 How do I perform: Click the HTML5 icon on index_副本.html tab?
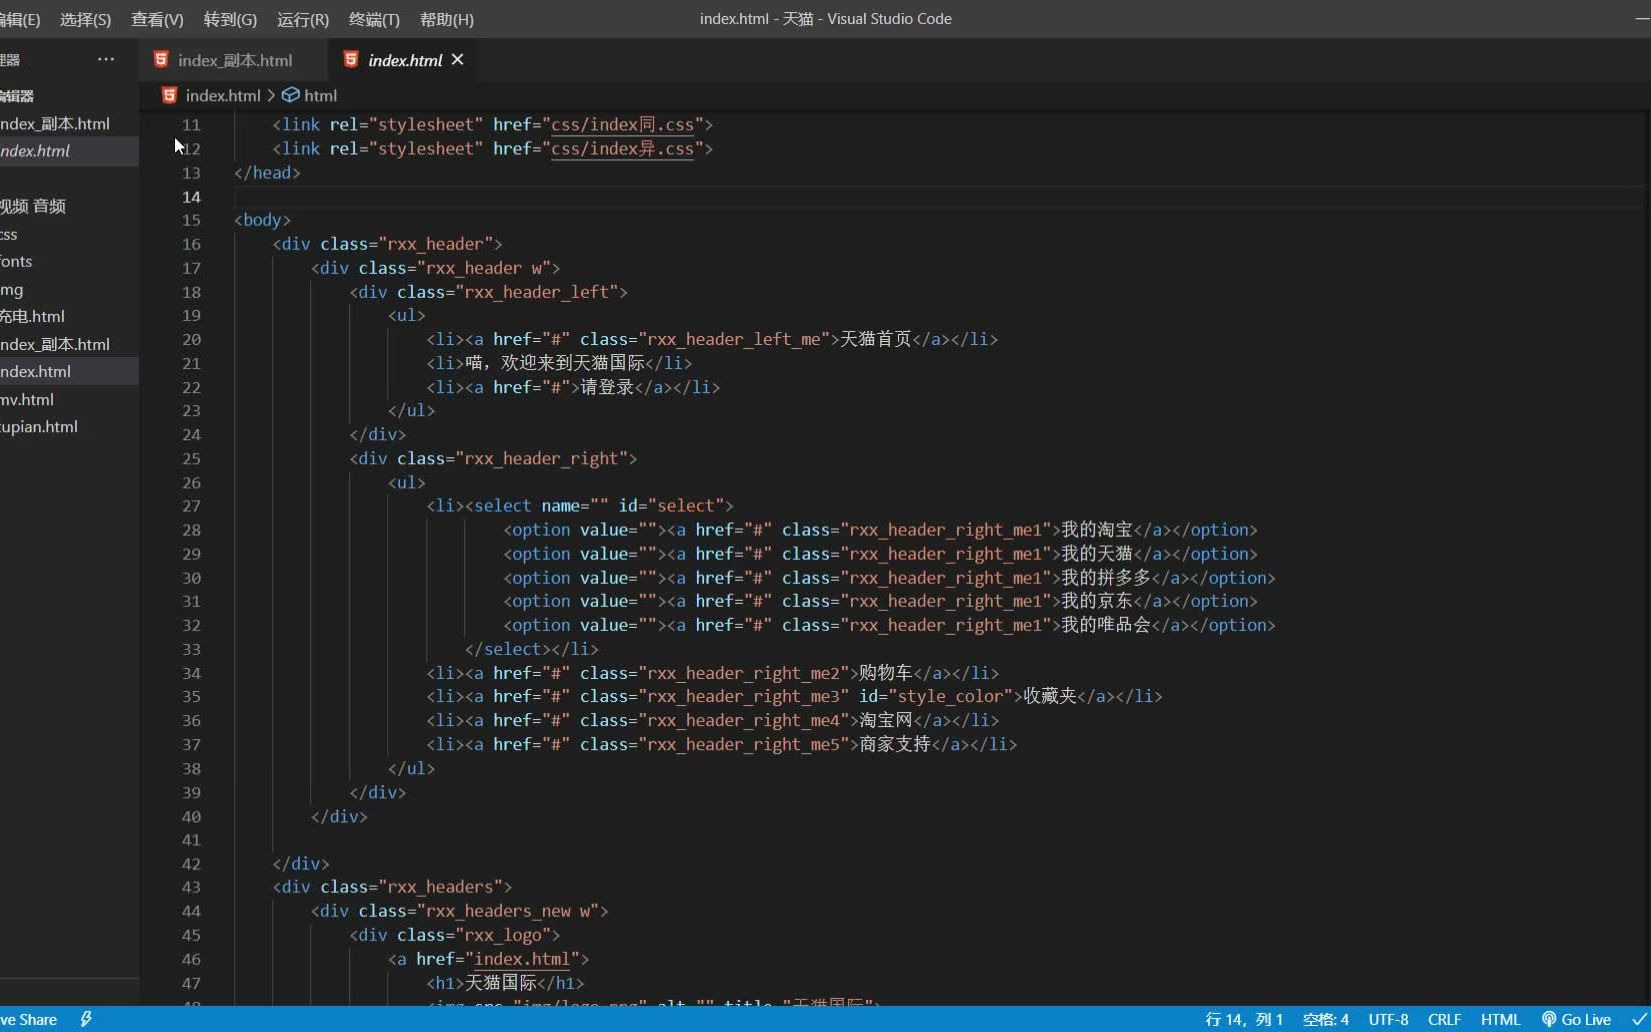160,60
